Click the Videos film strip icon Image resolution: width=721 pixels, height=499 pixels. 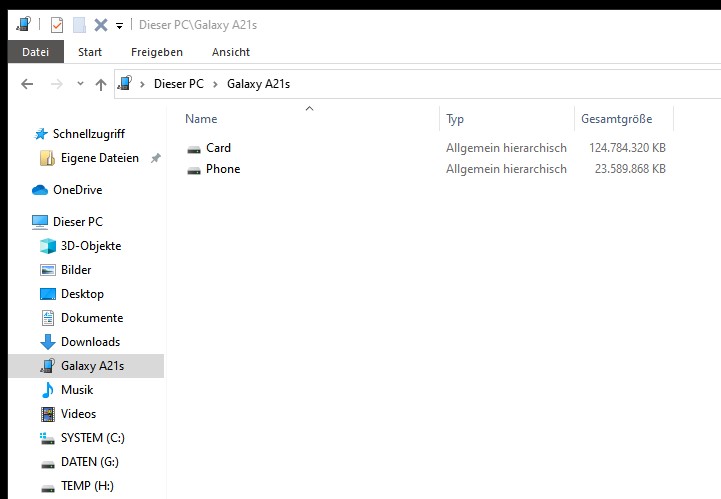(48, 414)
